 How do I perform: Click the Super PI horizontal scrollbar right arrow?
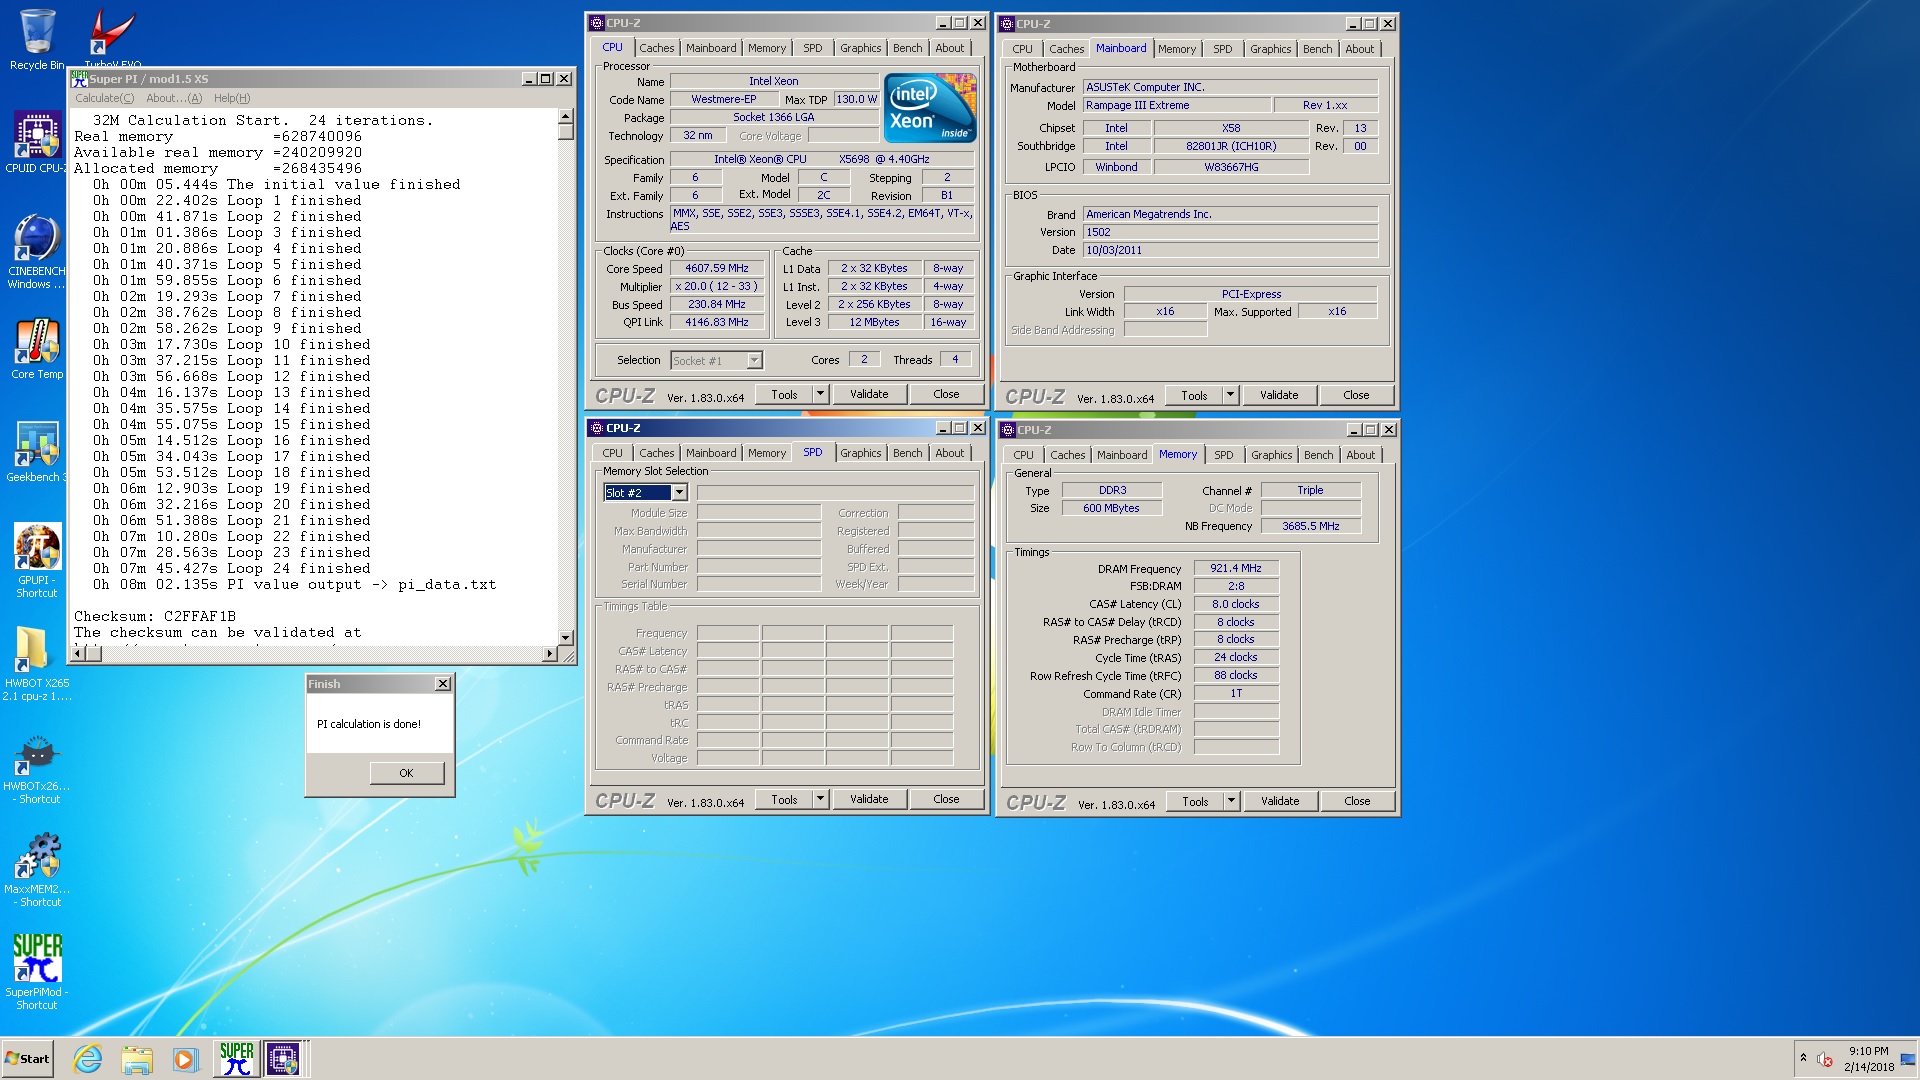549,654
